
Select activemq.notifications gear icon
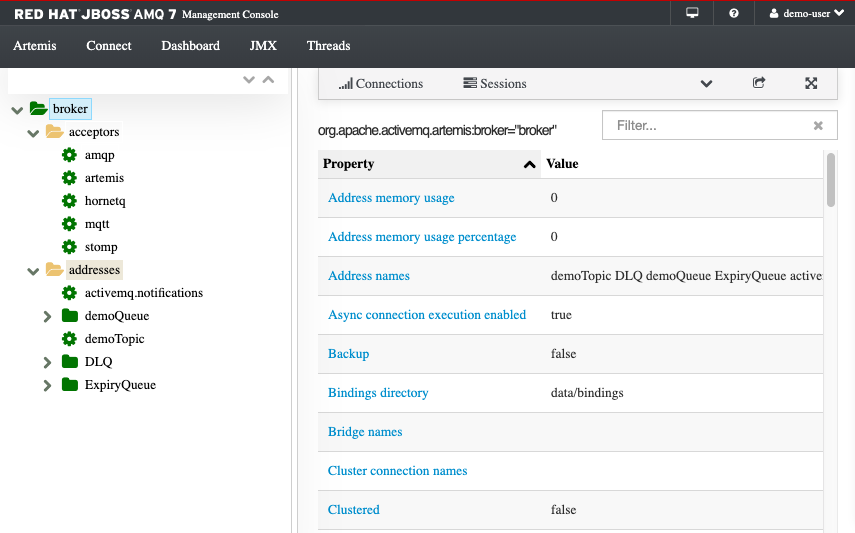[69, 293]
